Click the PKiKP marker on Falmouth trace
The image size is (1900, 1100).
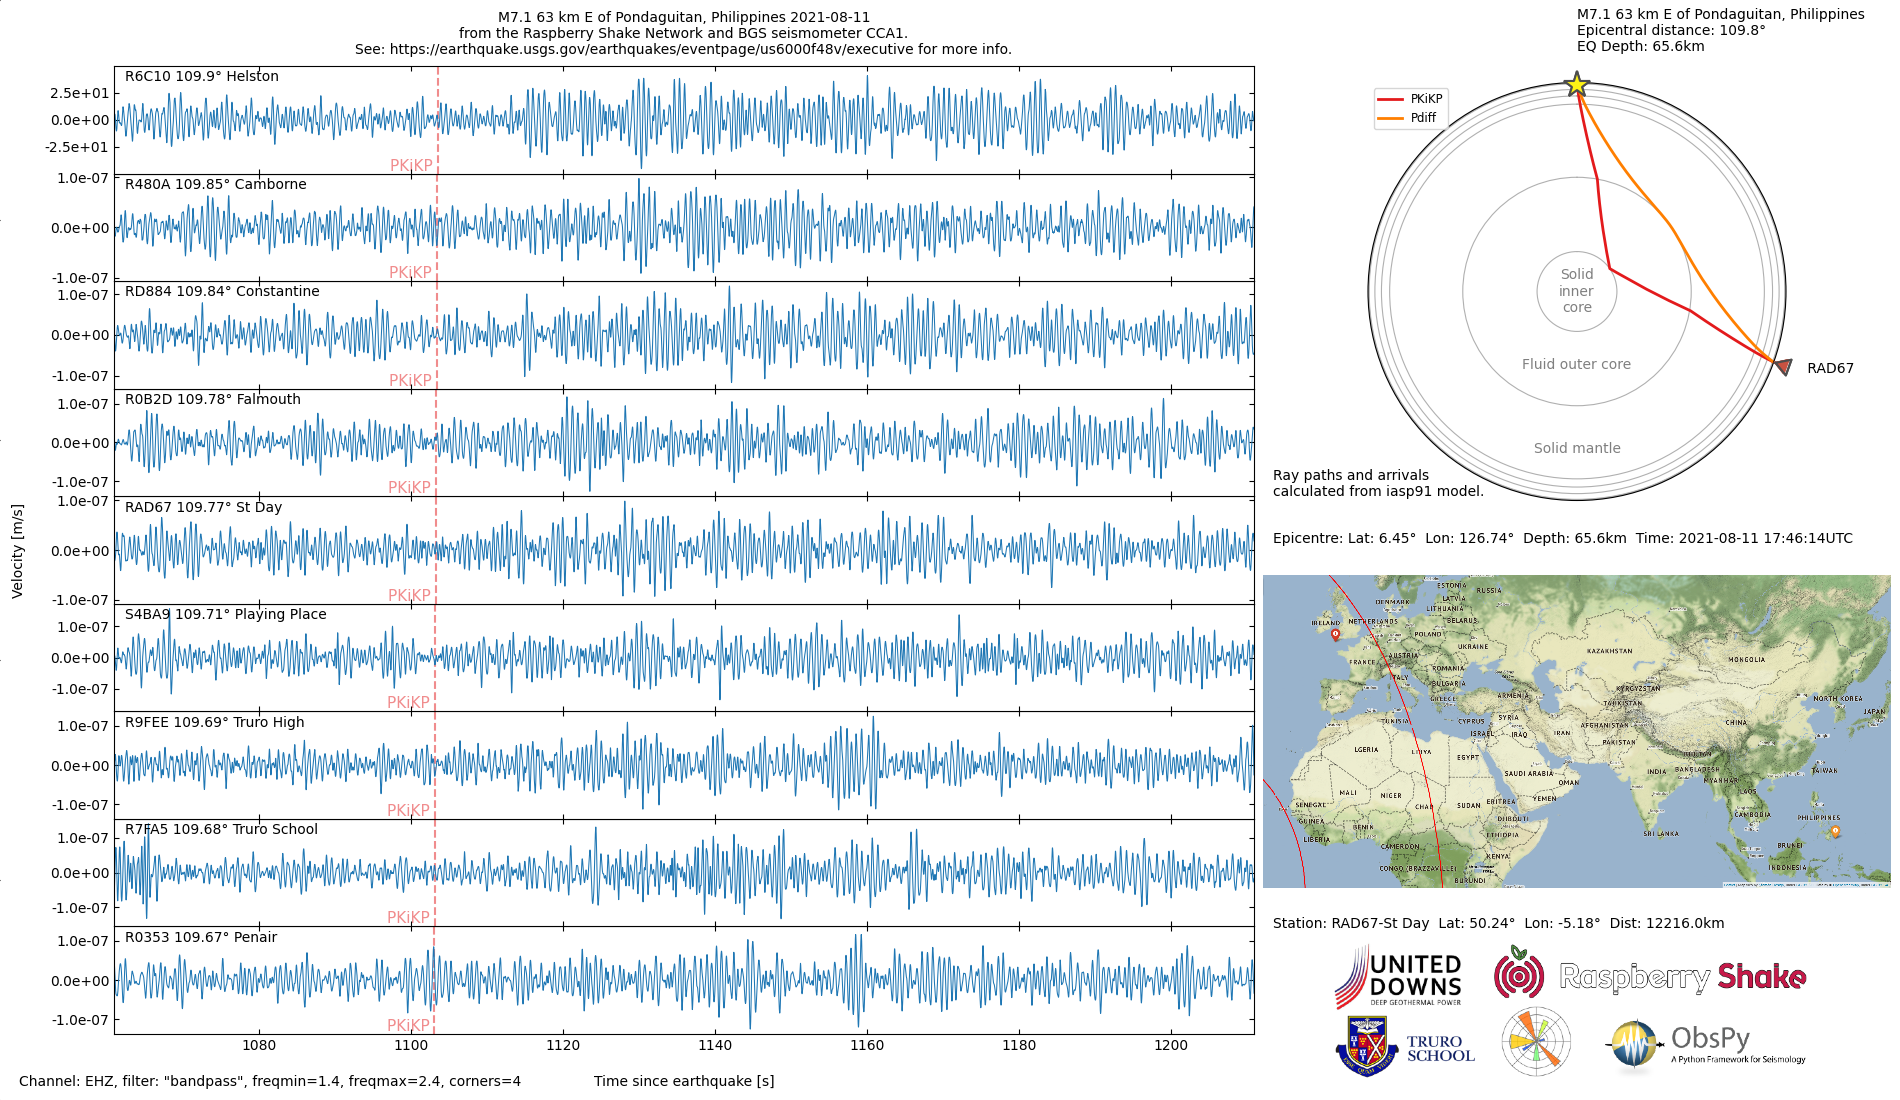[409, 487]
